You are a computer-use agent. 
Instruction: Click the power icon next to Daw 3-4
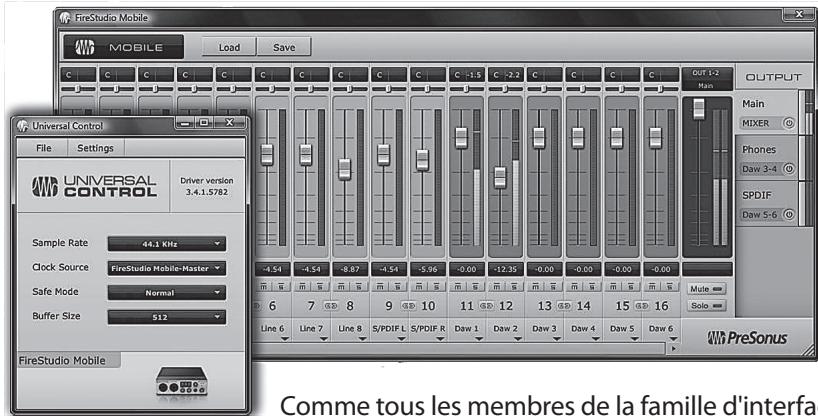pyautogui.click(x=788, y=169)
